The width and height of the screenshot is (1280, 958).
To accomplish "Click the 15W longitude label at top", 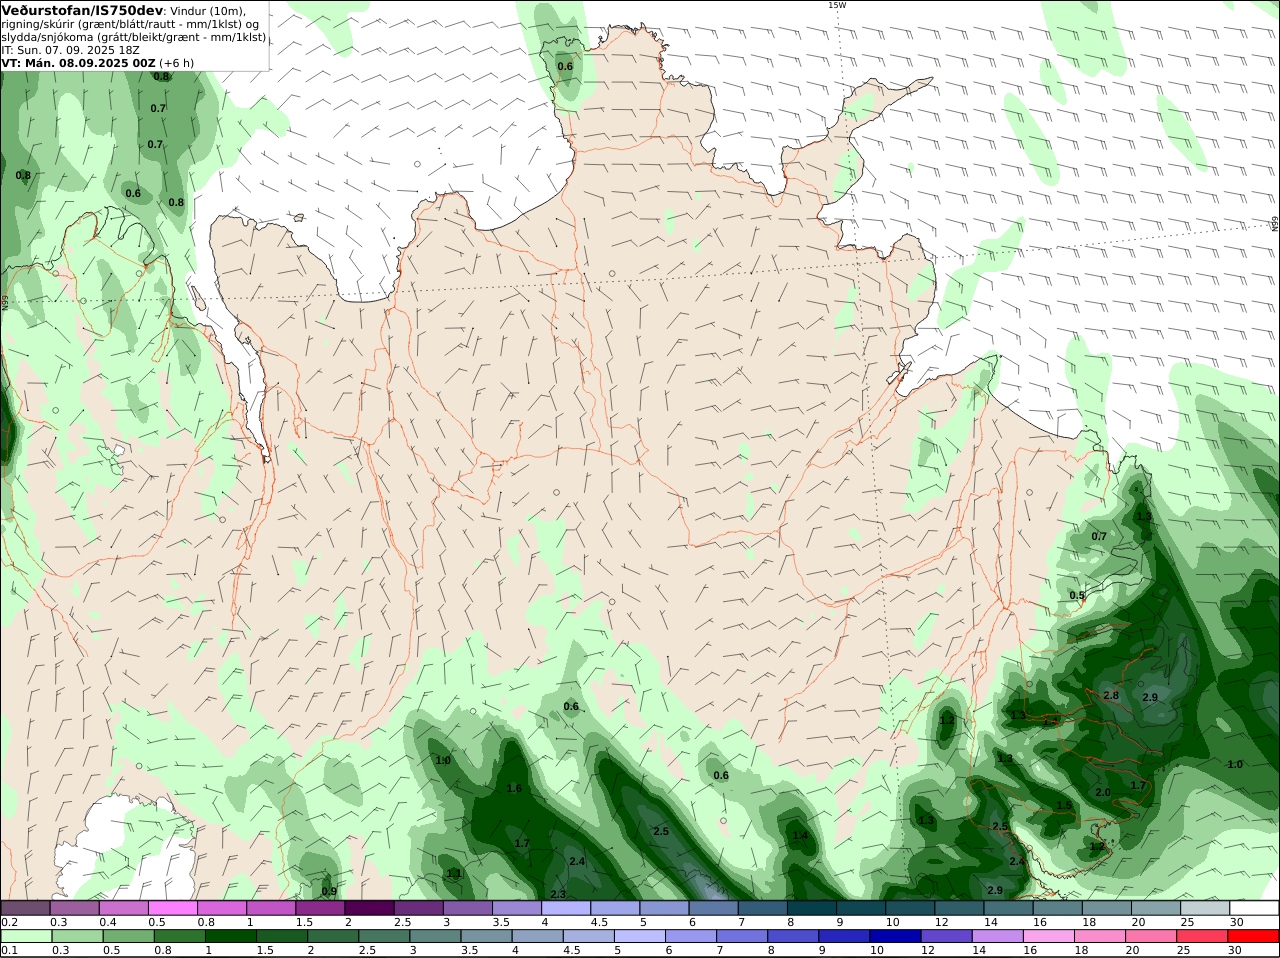I will coord(837,5).
